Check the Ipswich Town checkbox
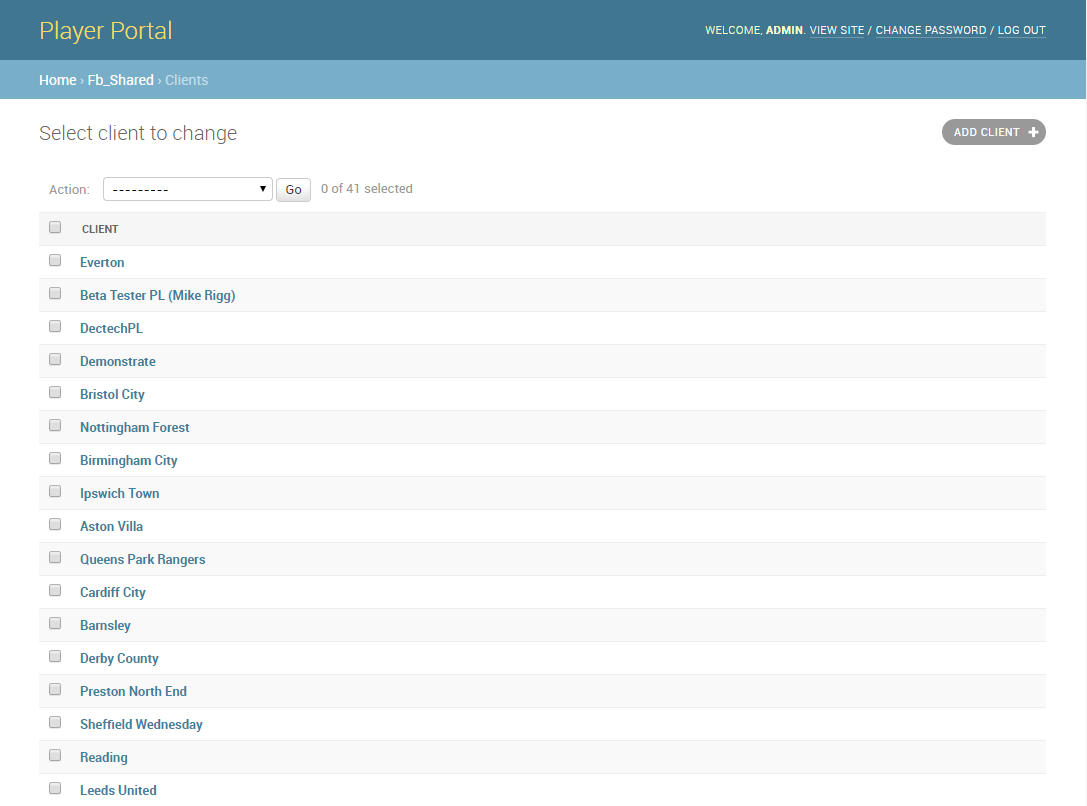This screenshot has width=1087, height=806. point(55,491)
